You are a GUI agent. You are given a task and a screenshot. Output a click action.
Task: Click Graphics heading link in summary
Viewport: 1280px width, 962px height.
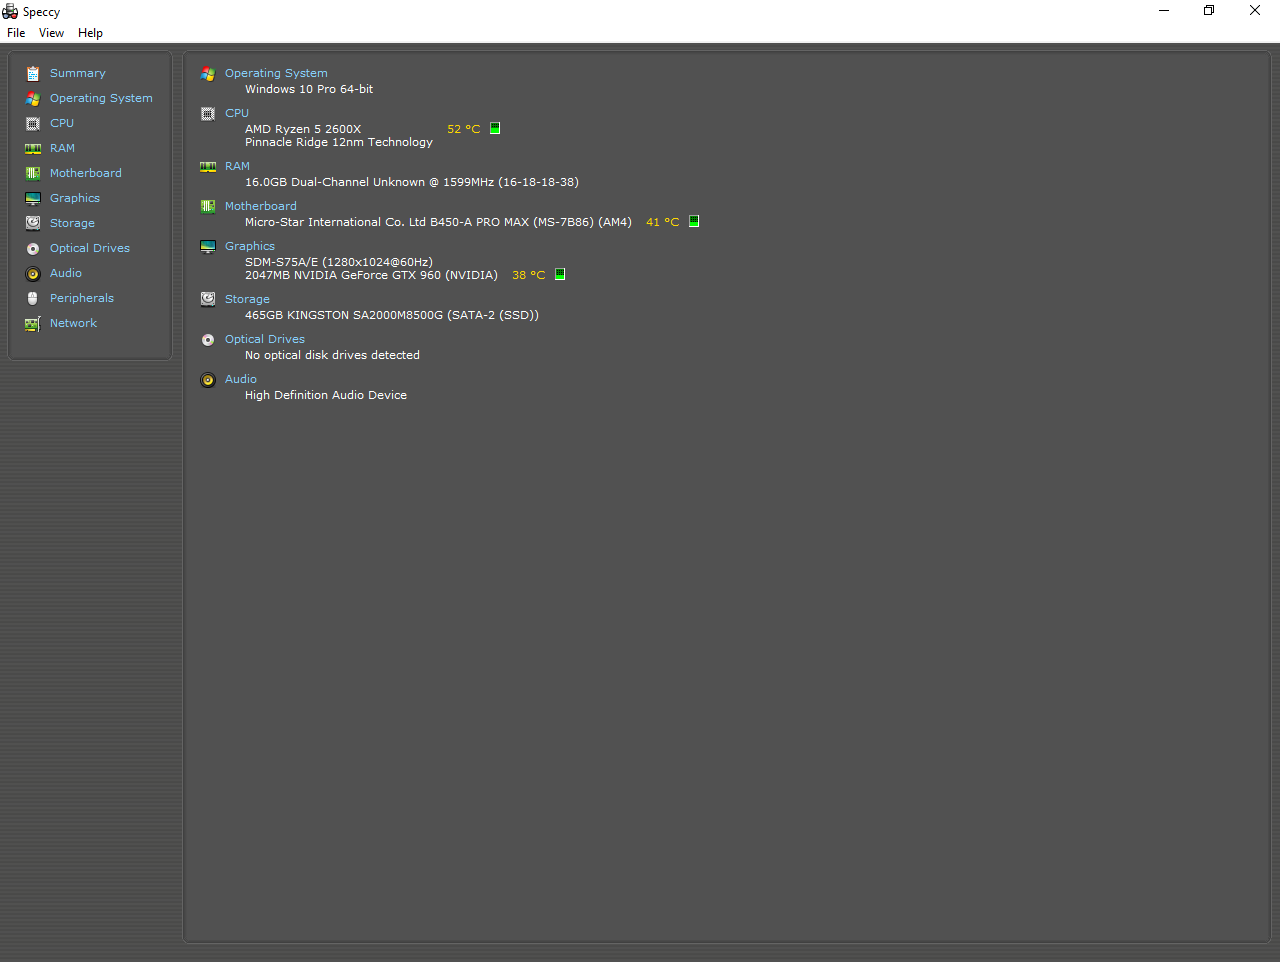point(250,246)
